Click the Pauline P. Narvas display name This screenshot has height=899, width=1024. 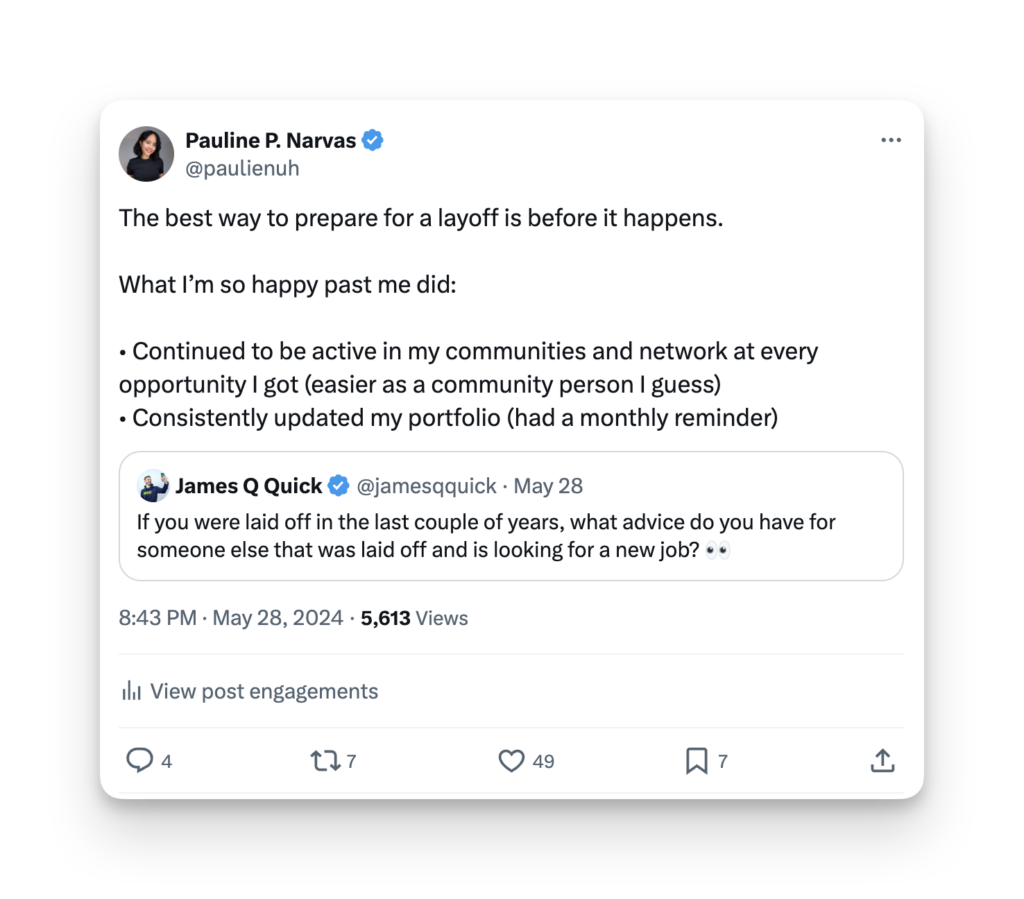pos(270,141)
